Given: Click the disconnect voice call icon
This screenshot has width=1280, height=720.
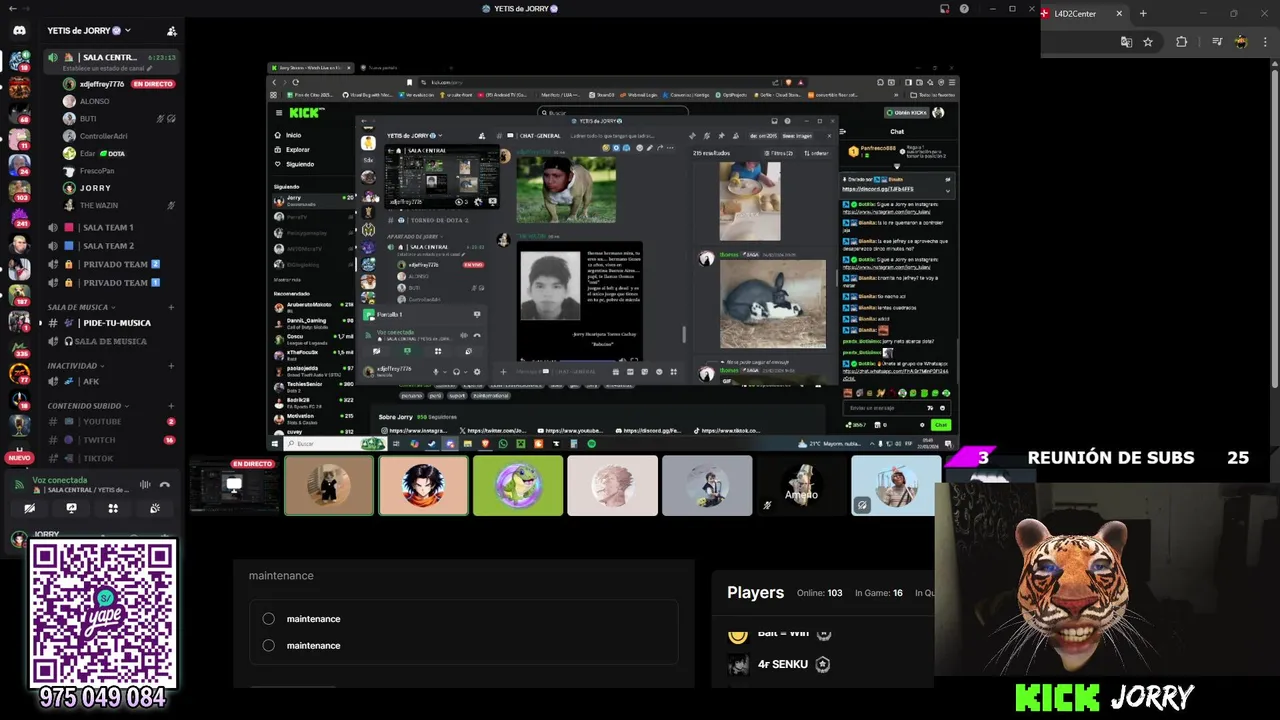Looking at the screenshot, I should tap(165, 485).
